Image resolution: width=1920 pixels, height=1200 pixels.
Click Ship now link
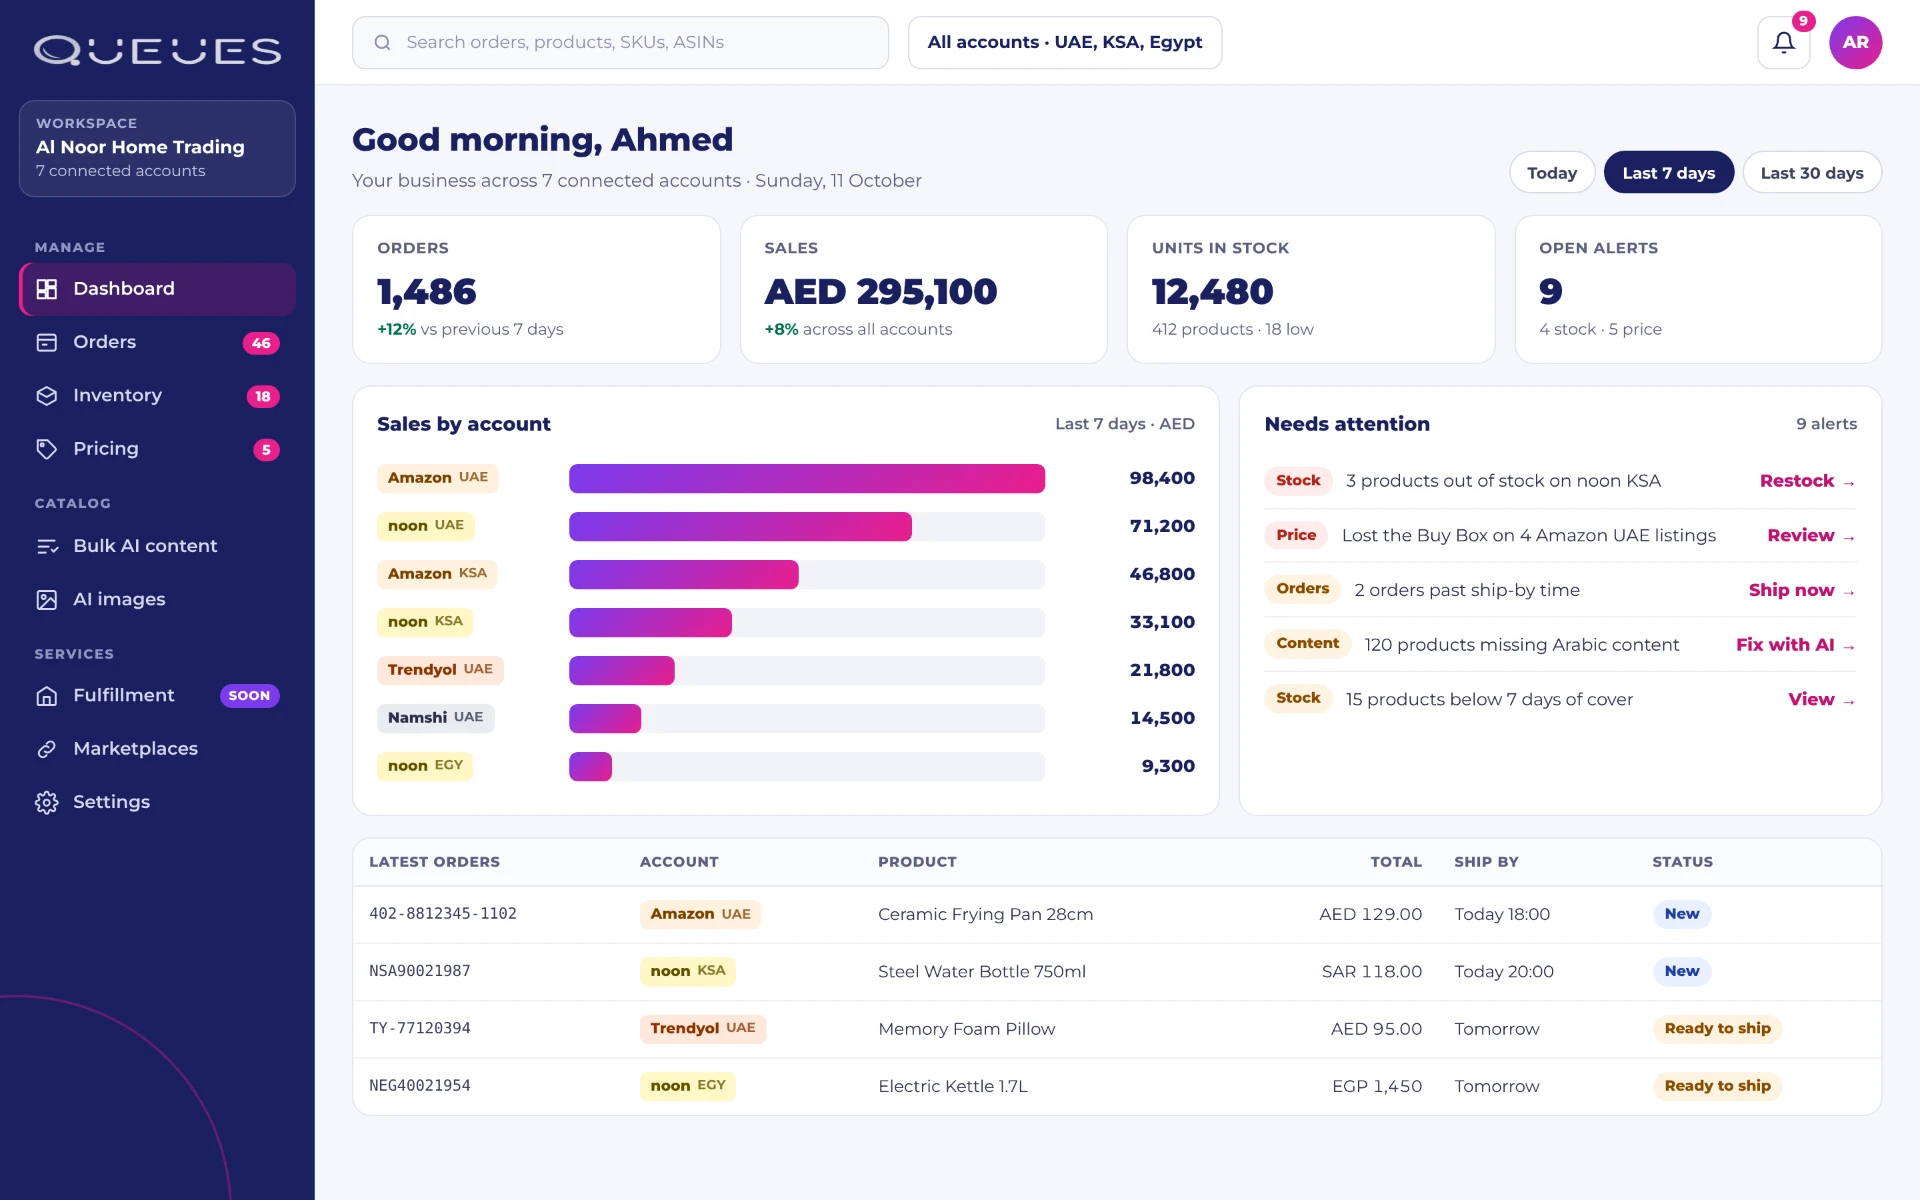pos(1802,590)
